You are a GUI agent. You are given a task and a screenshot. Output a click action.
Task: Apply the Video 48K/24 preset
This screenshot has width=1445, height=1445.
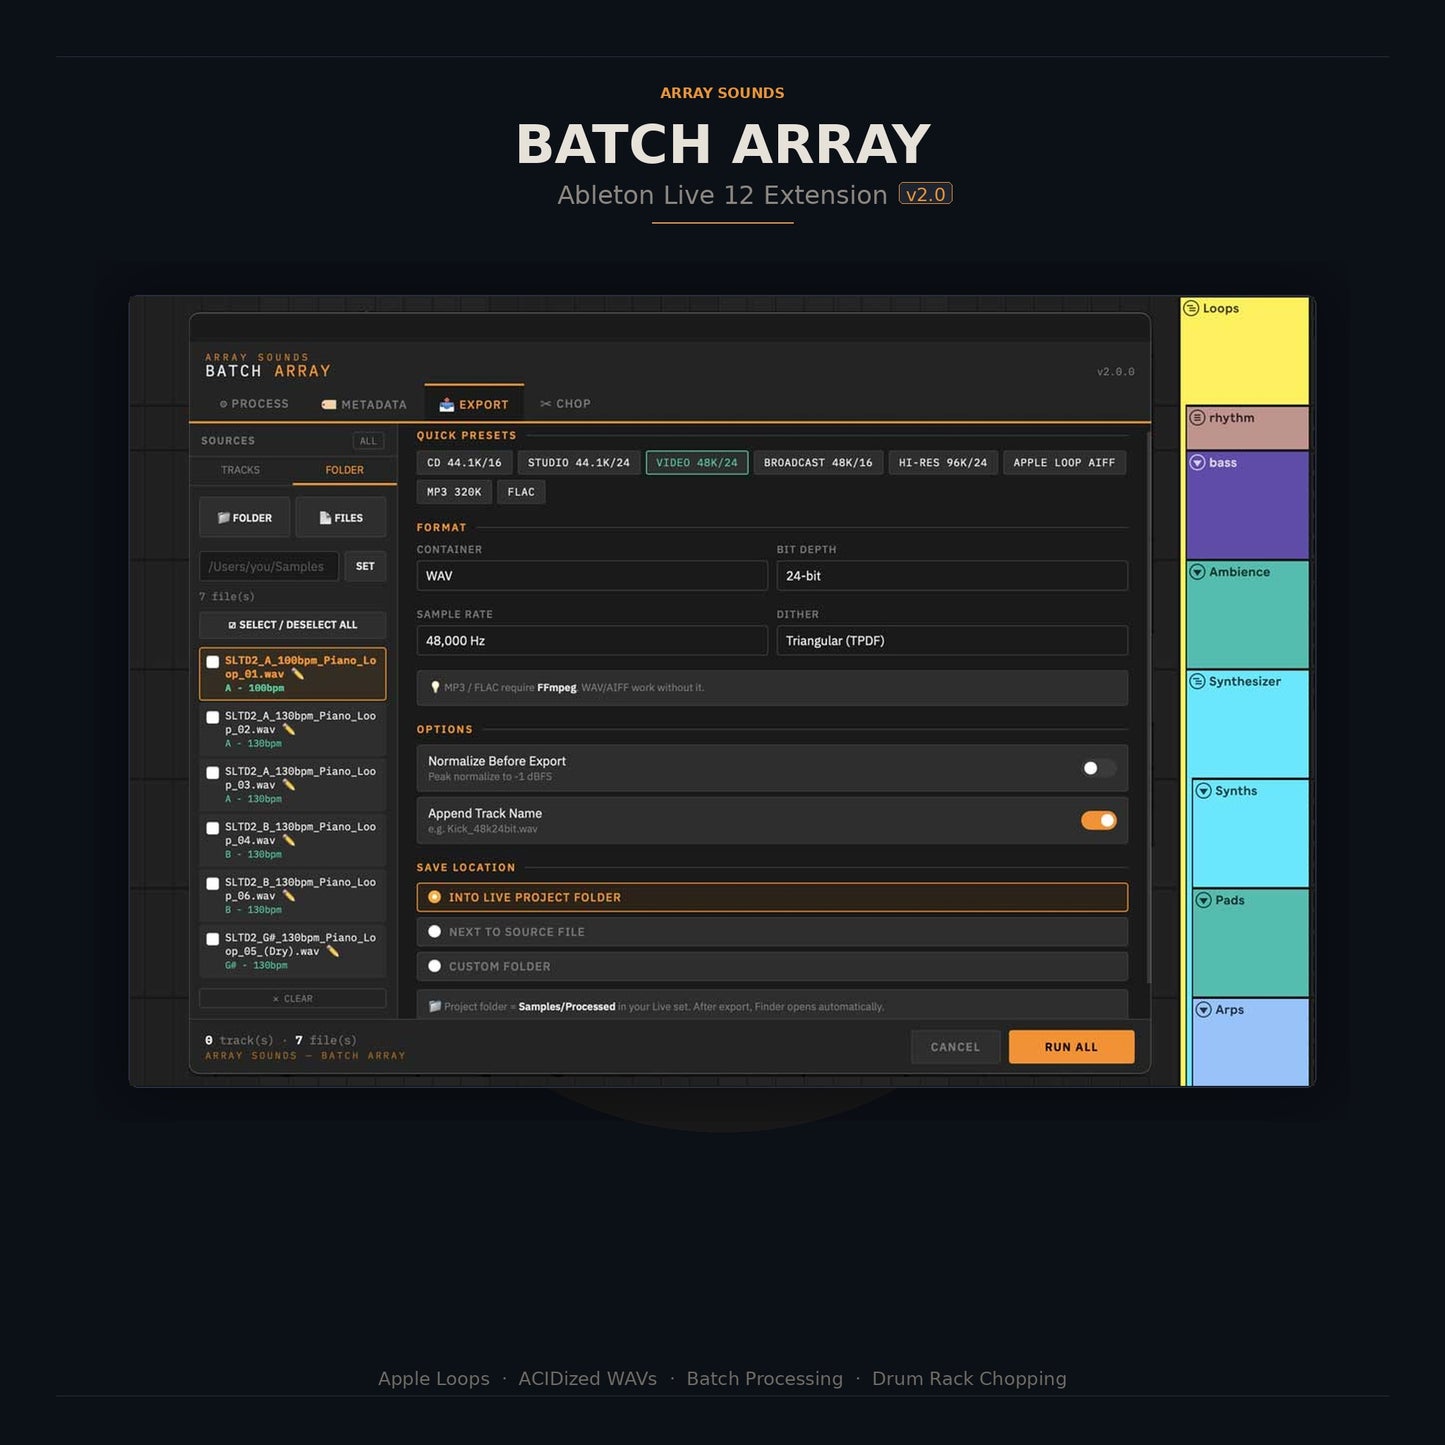[697, 463]
